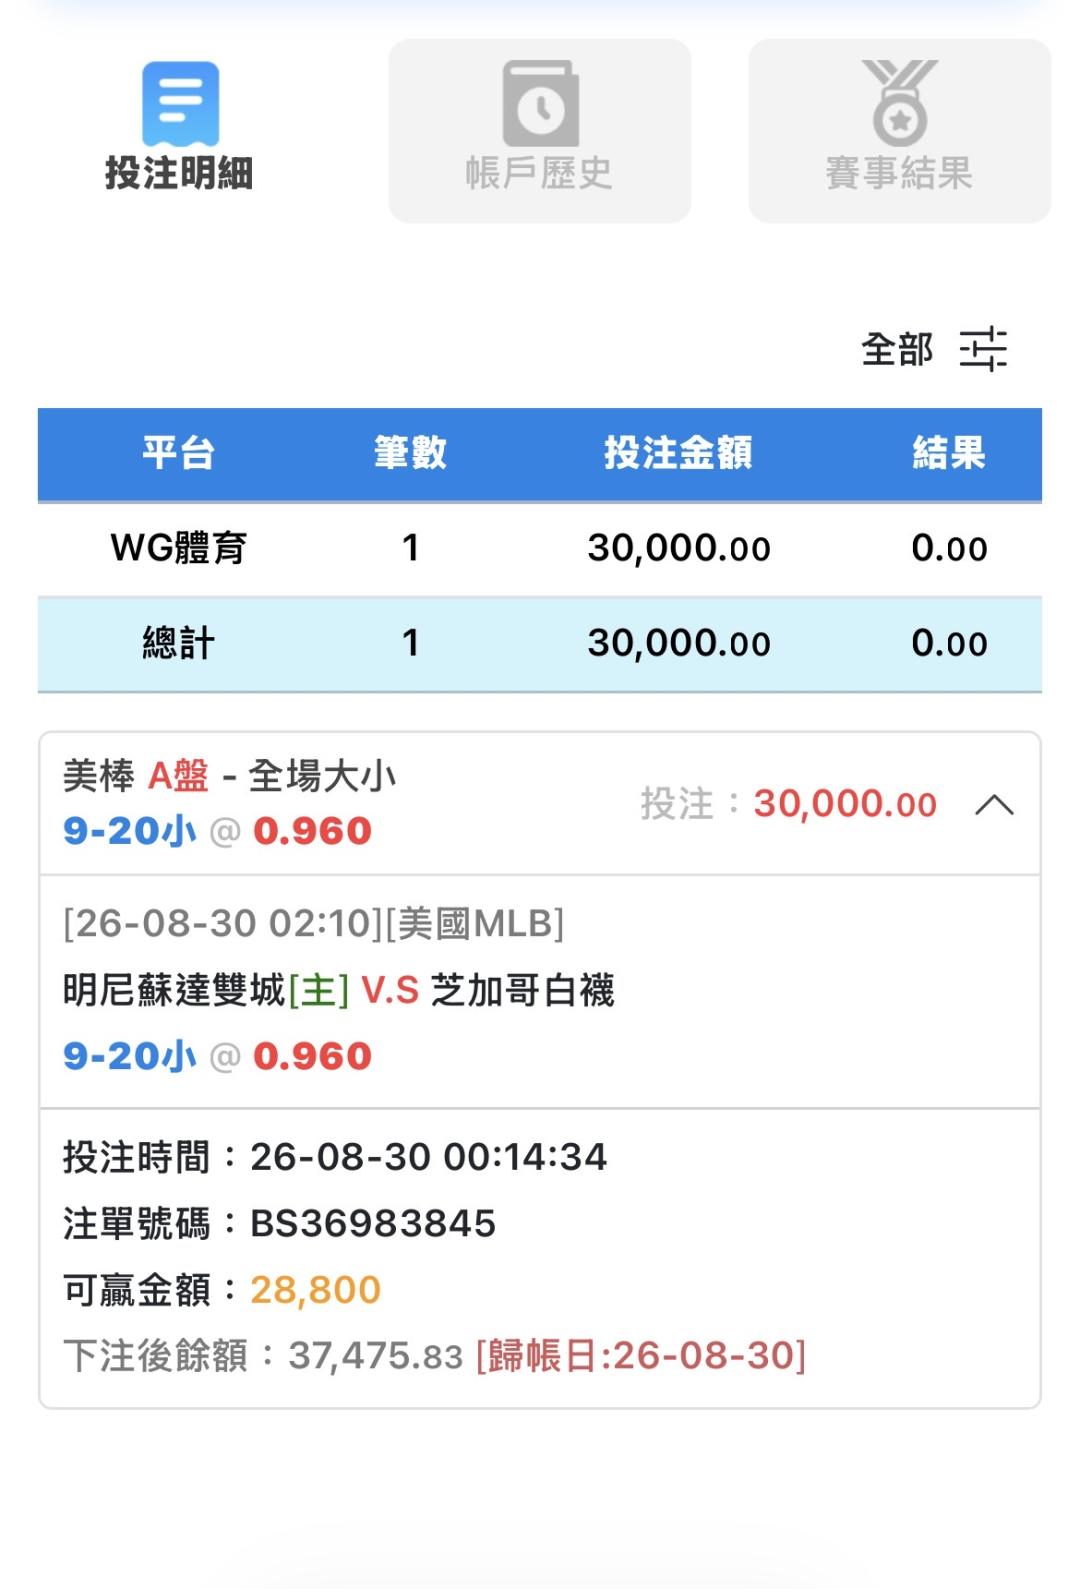Tap the 明尼蘇達雙城 V.S 芝加哥白襪 matchup

(339, 990)
